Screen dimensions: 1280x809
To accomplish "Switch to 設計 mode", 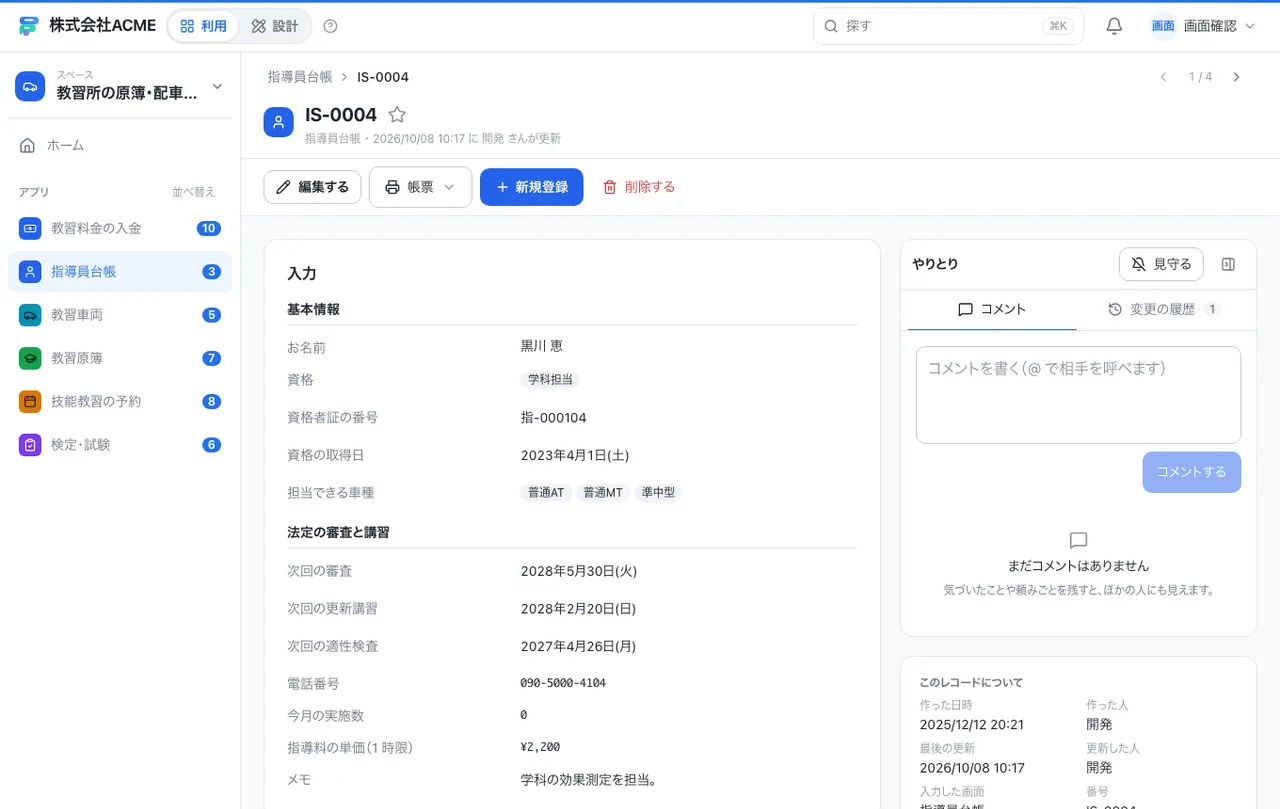I will click(x=275, y=26).
